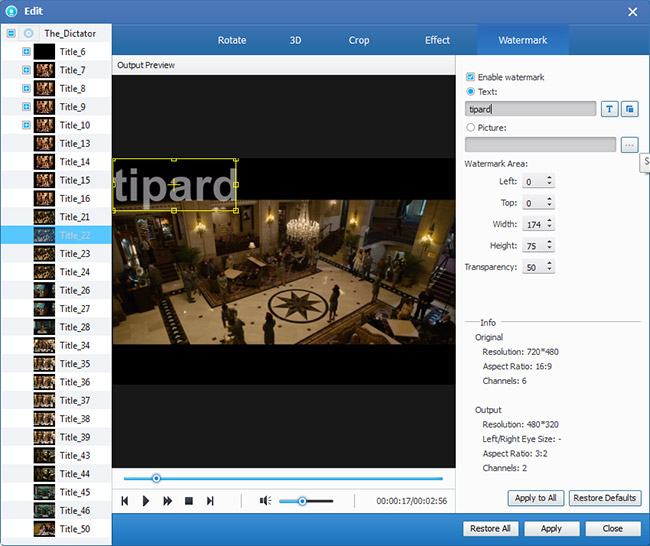The height and width of the screenshot is (546, 650).
Task: Click the Title_24 thumbnail
Action: click(x=44, y=272)
